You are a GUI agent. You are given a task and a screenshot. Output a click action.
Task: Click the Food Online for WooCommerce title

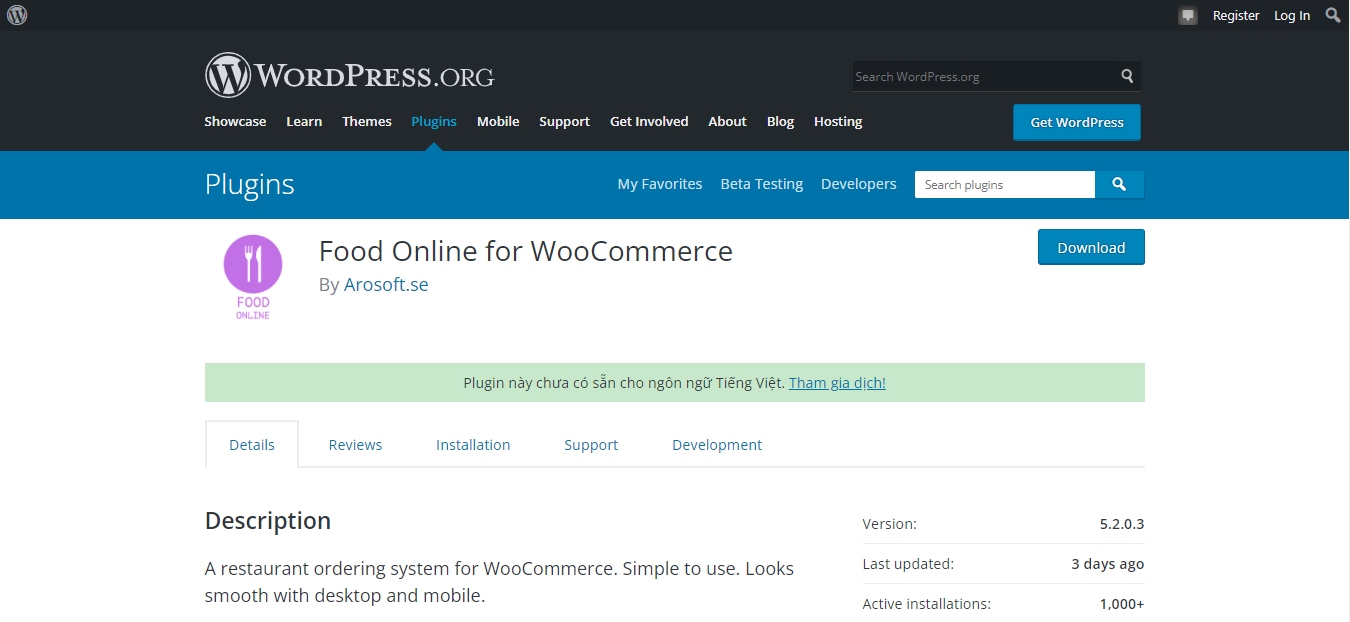526,251
